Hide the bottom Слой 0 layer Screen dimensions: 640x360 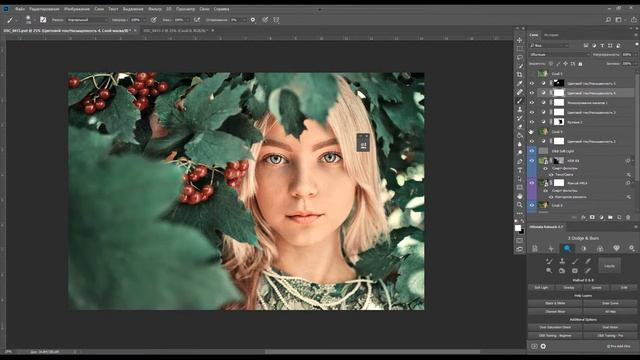(x=532, y=205)
